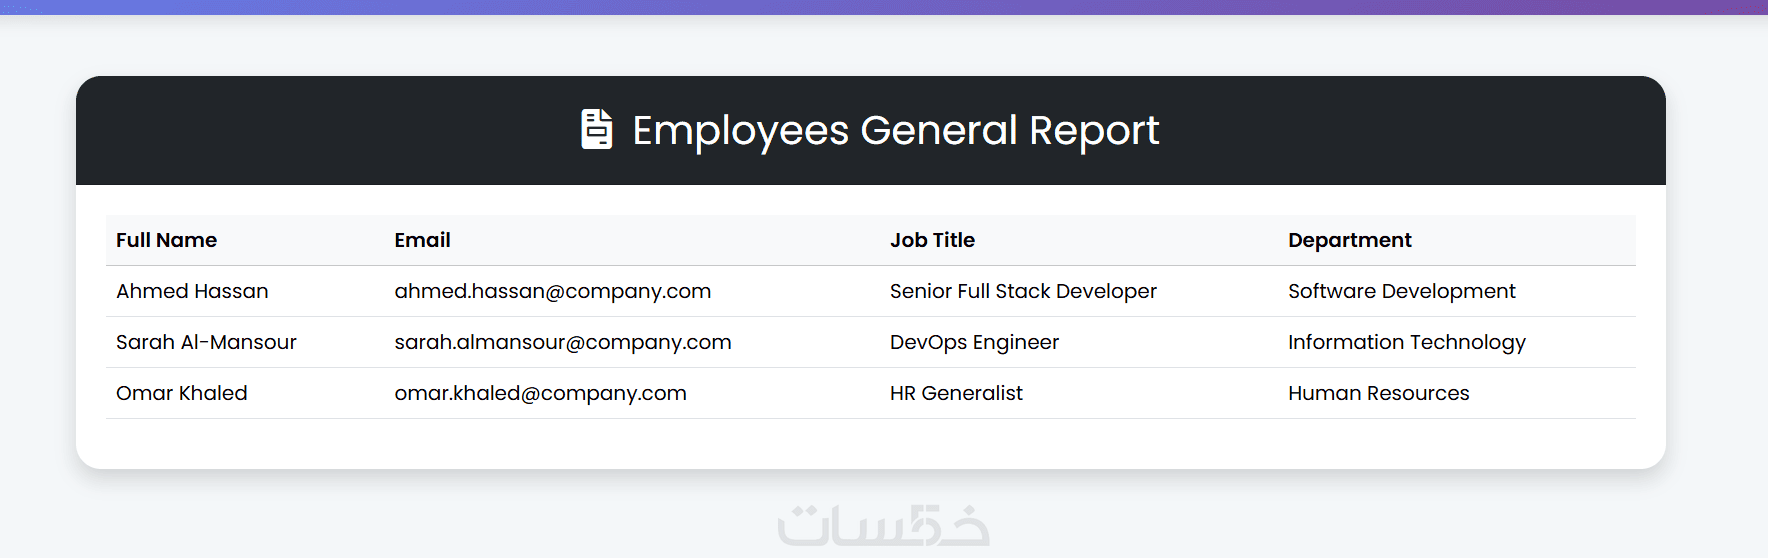Click Software Development department cell
The image size is (1768, 558).
pos(1401,291)
